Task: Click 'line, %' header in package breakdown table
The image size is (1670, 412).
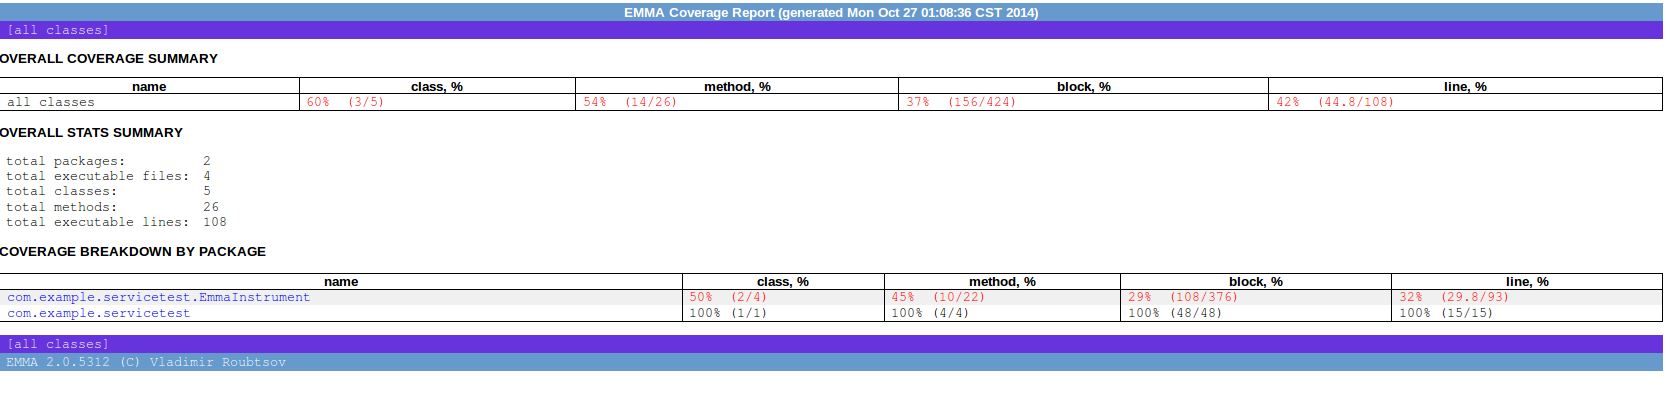Action: click(x=1527, y=282)
